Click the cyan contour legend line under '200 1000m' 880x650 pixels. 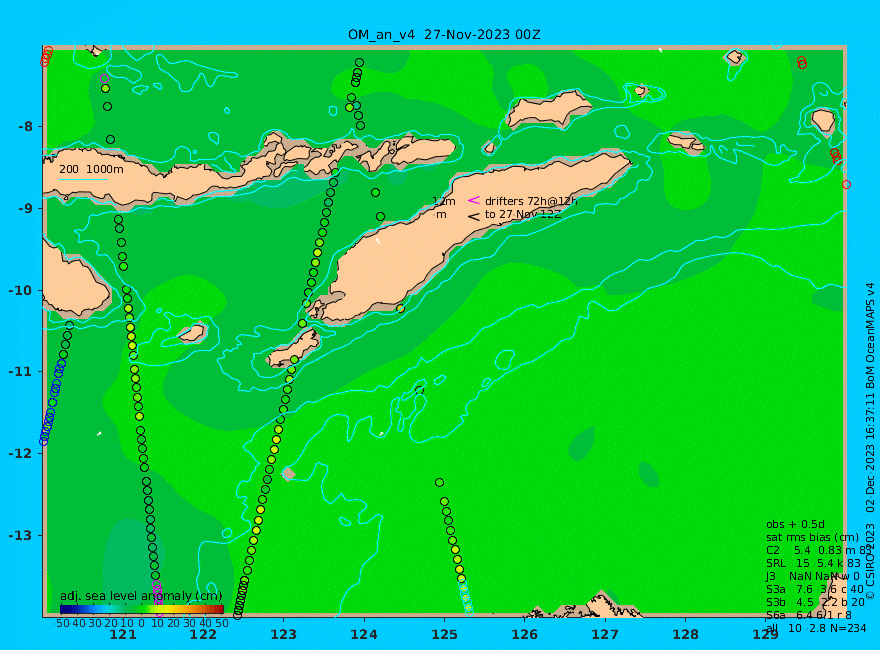[82, 180]
